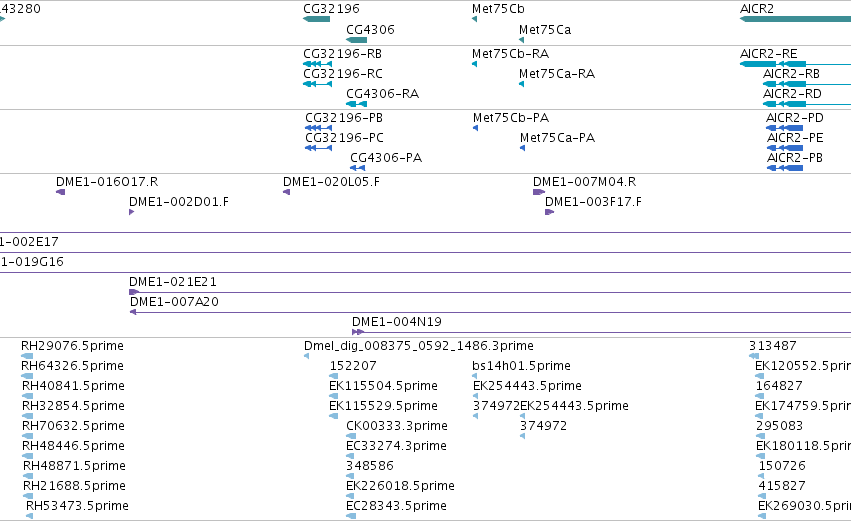The width and height of the screenshot is (851, 521).
Task: Select Dmel_dig_008375_0592_1486.3prime feature
Action: [419, 346]
